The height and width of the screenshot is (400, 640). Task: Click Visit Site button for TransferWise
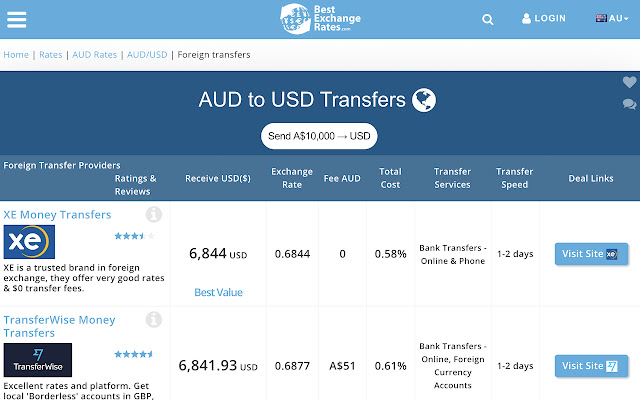point(591,366)
